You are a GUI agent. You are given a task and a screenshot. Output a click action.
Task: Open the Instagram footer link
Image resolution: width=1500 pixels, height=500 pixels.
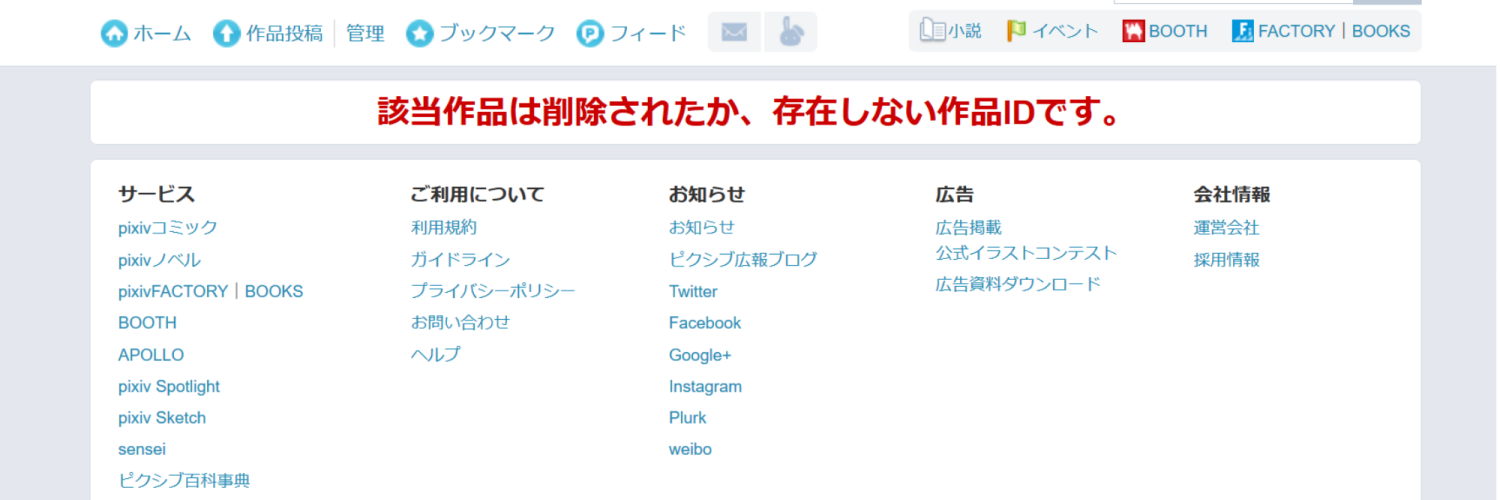[706, 387]
